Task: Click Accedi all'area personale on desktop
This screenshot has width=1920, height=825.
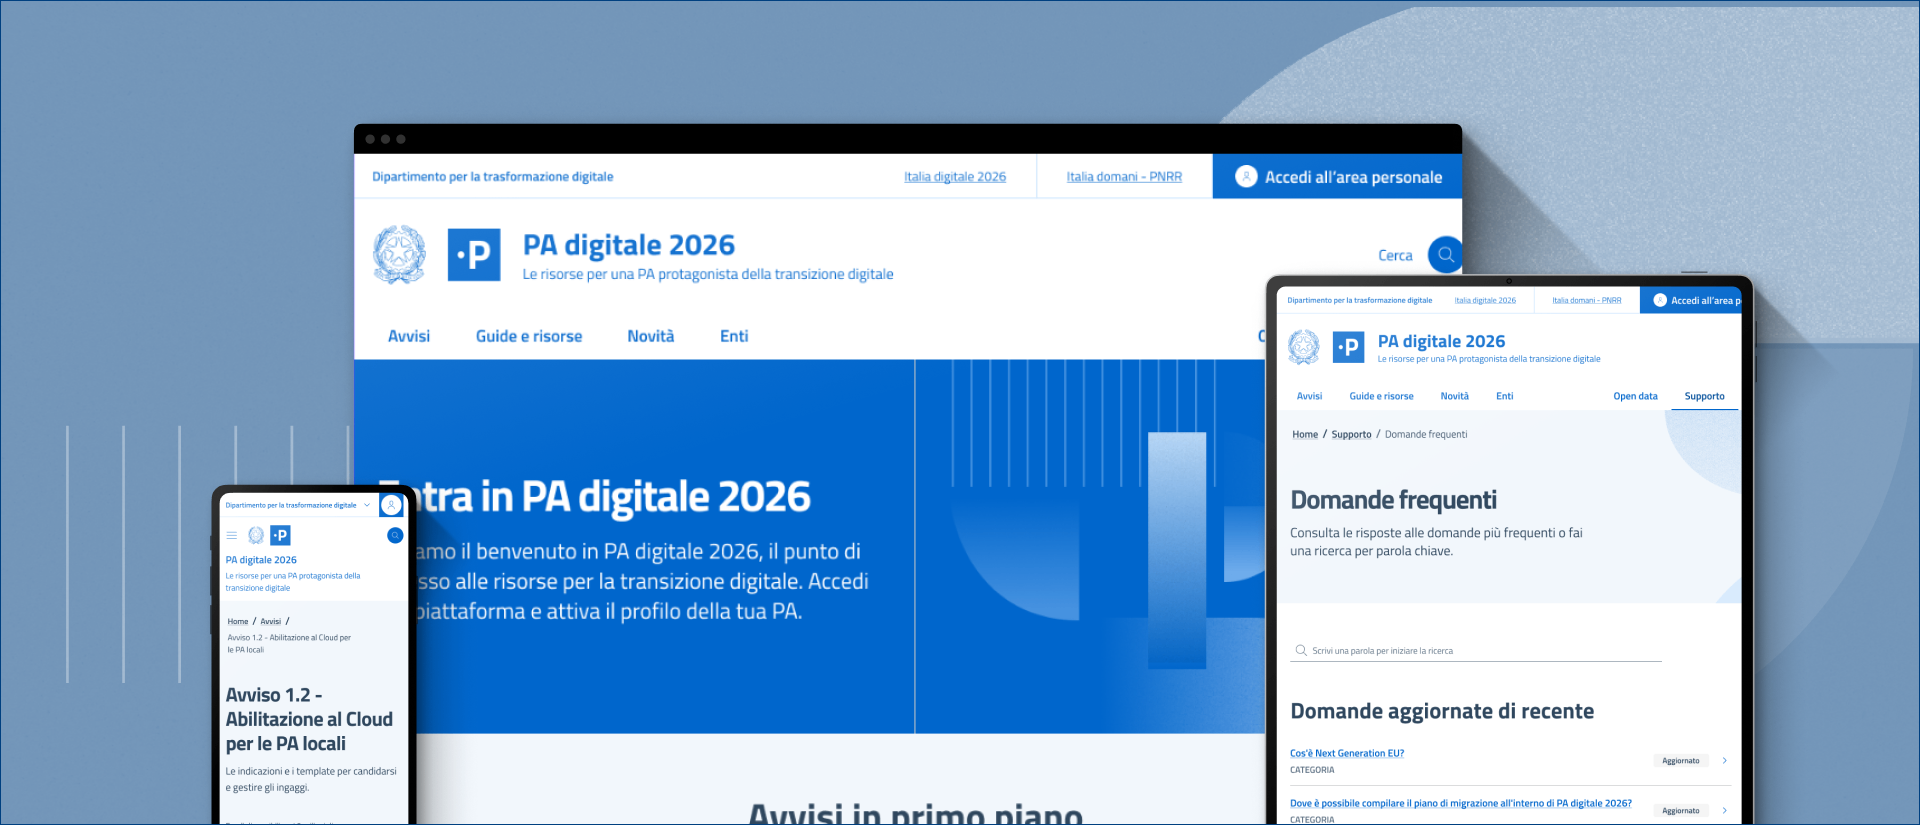Action: click(x=1338, y=176)
